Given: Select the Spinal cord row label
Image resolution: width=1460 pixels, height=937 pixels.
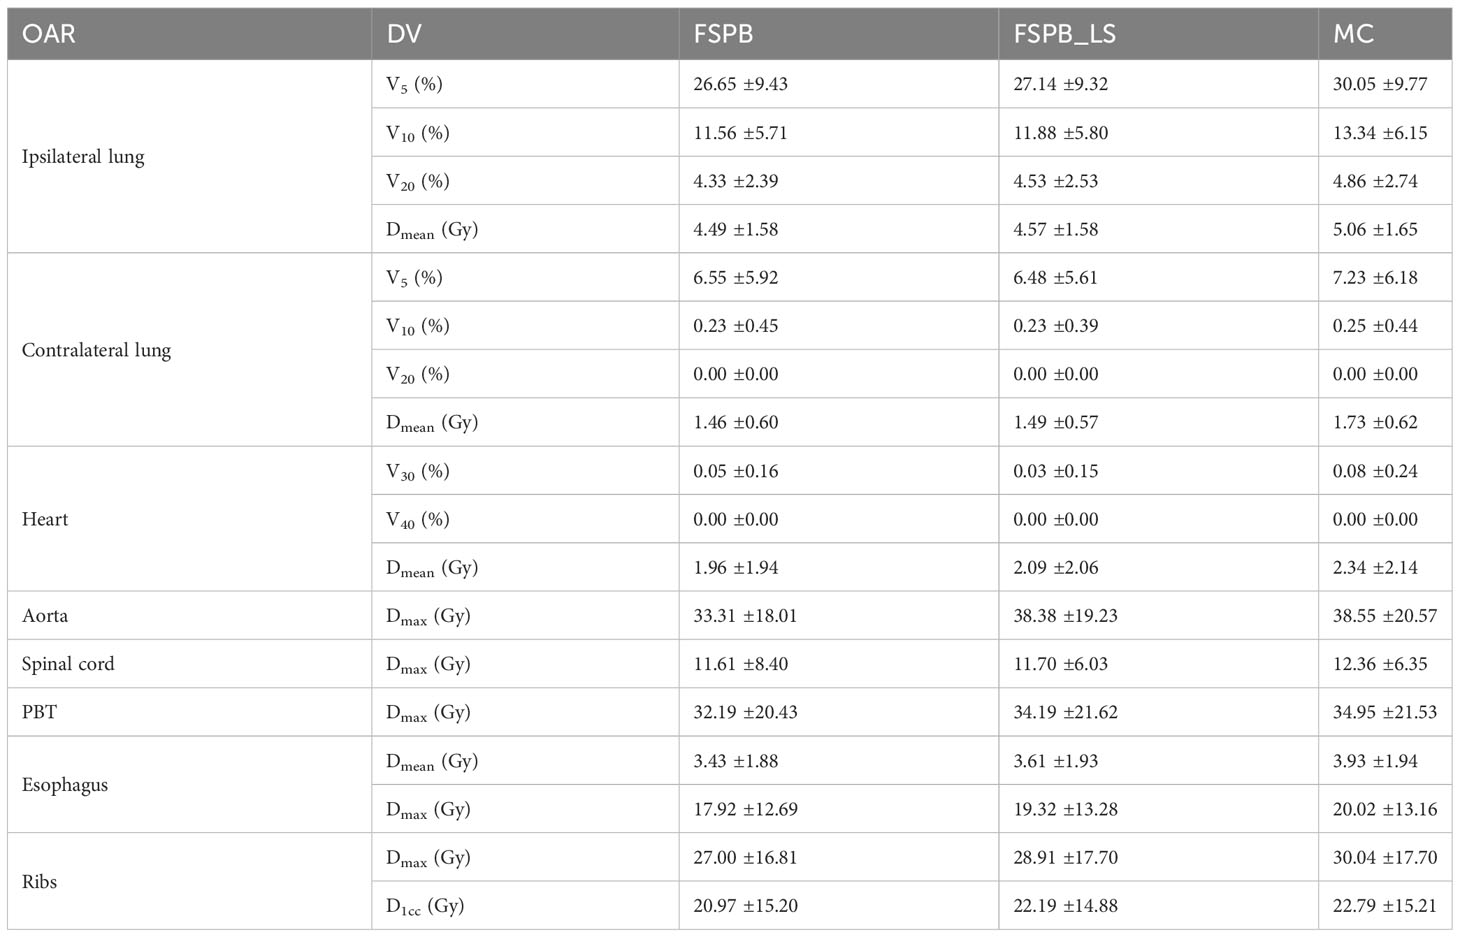Looking at the screenshot, I should (68, 664).
